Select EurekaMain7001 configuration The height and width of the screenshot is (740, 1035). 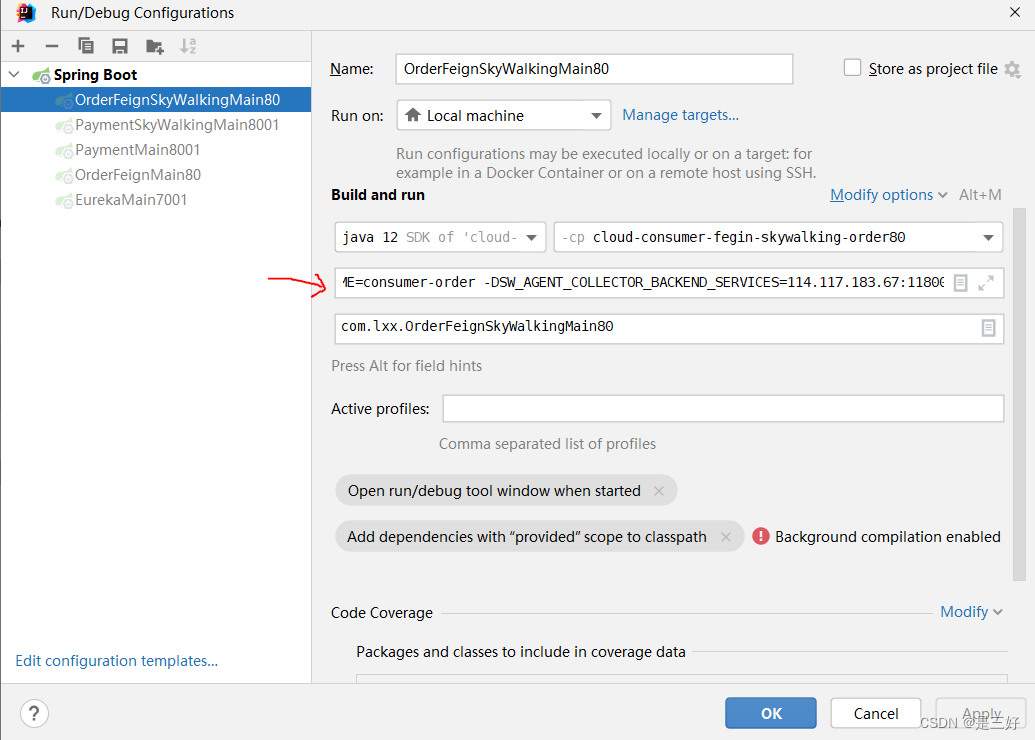point(156,200)
